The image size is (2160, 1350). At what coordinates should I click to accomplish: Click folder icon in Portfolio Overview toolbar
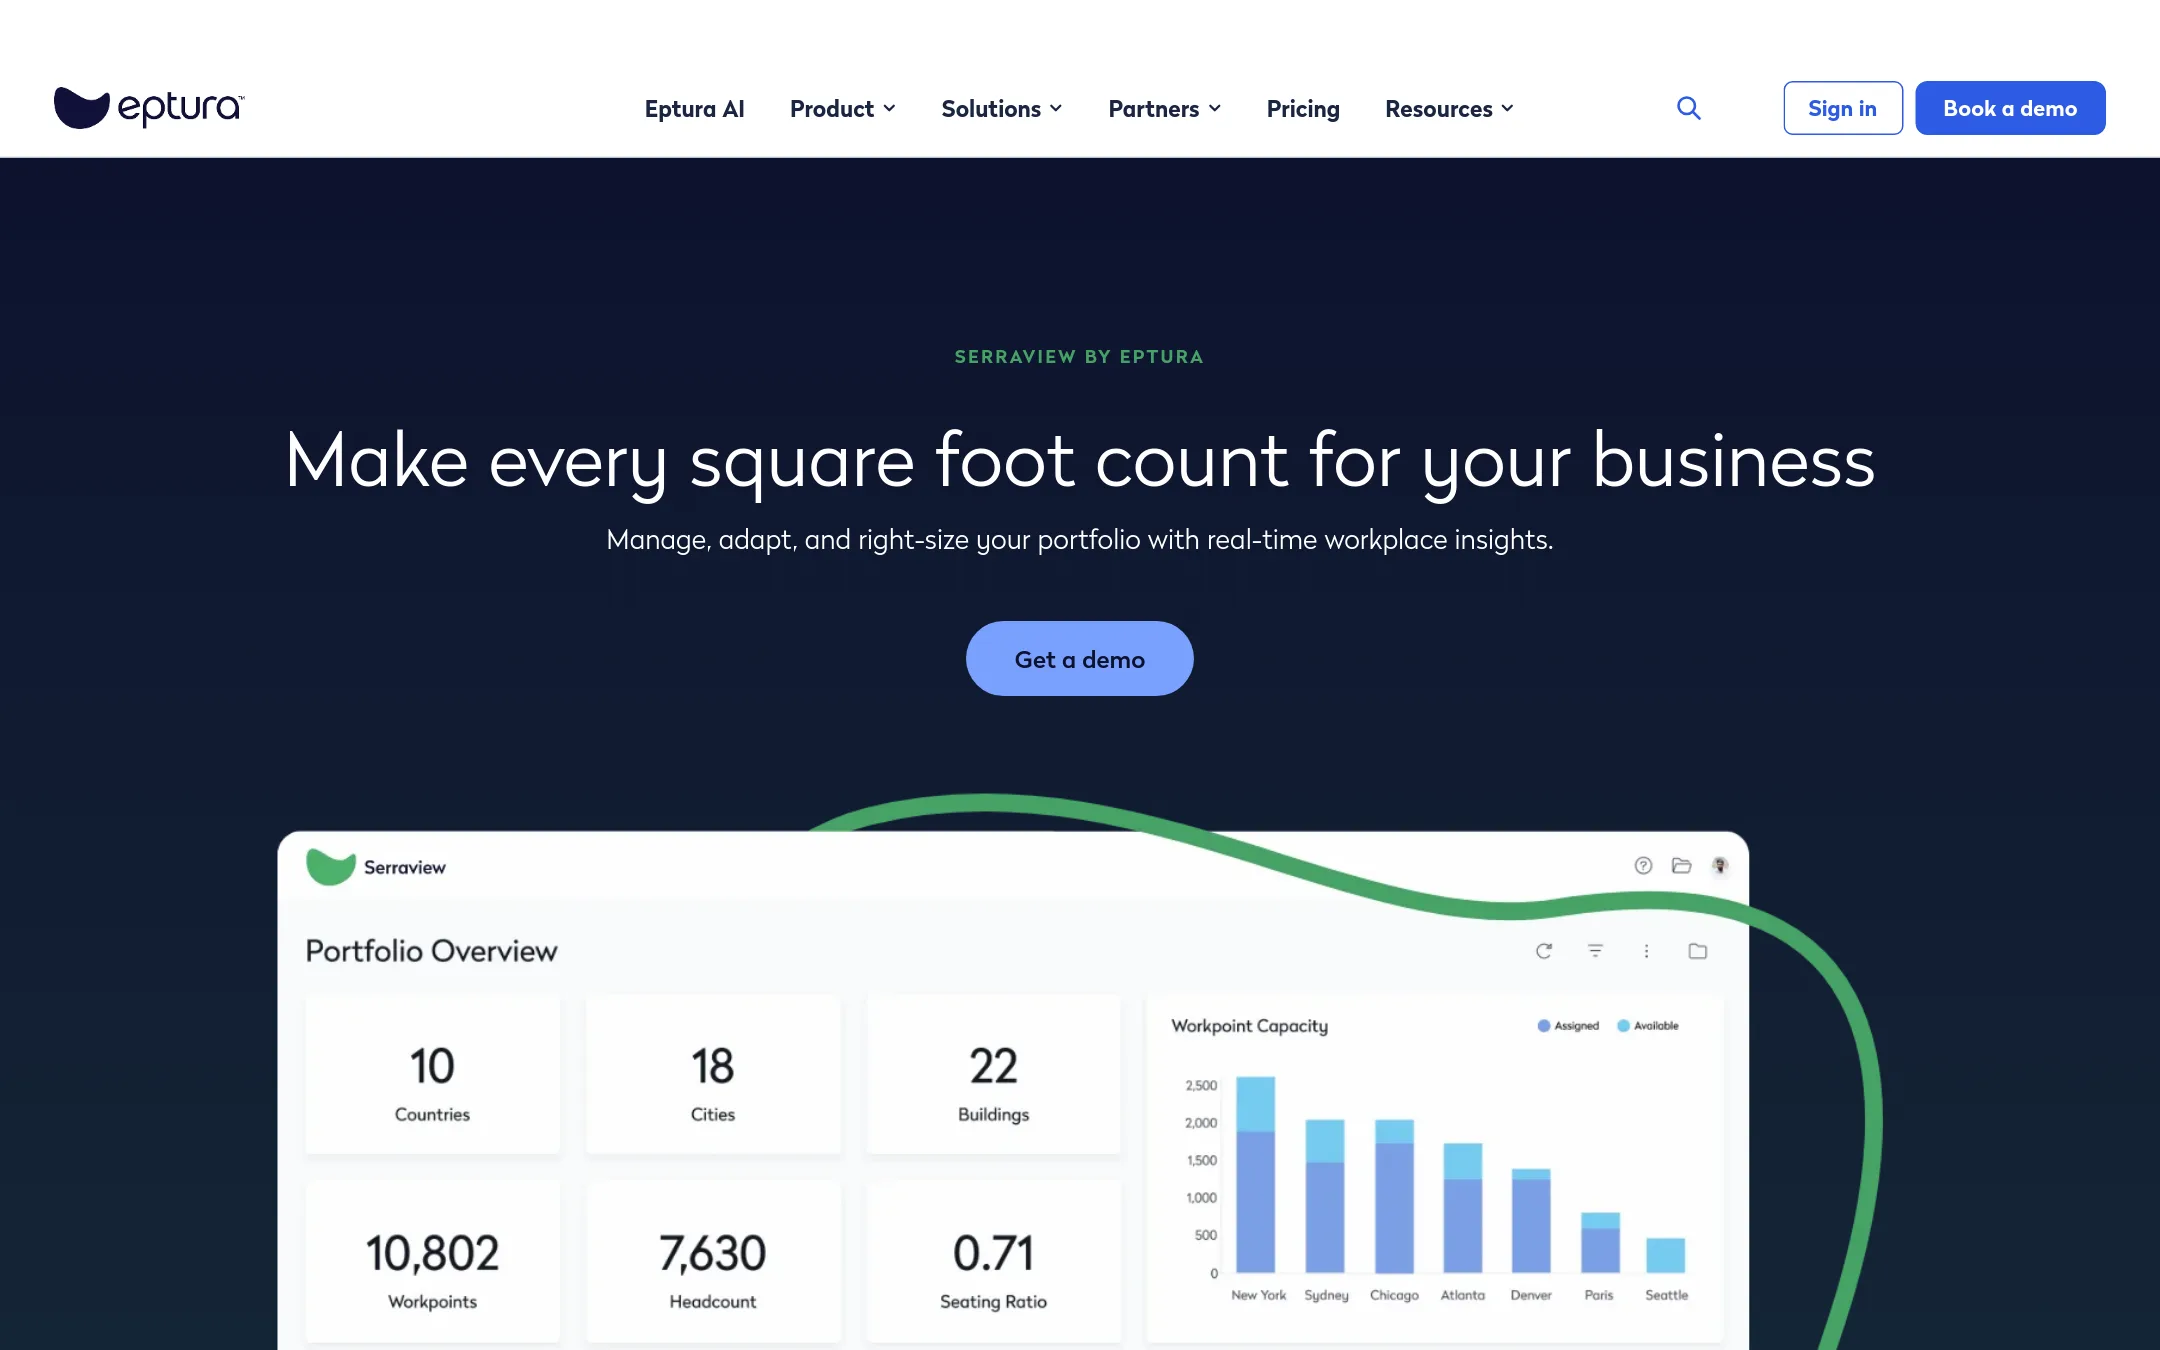click(1697, 951)
